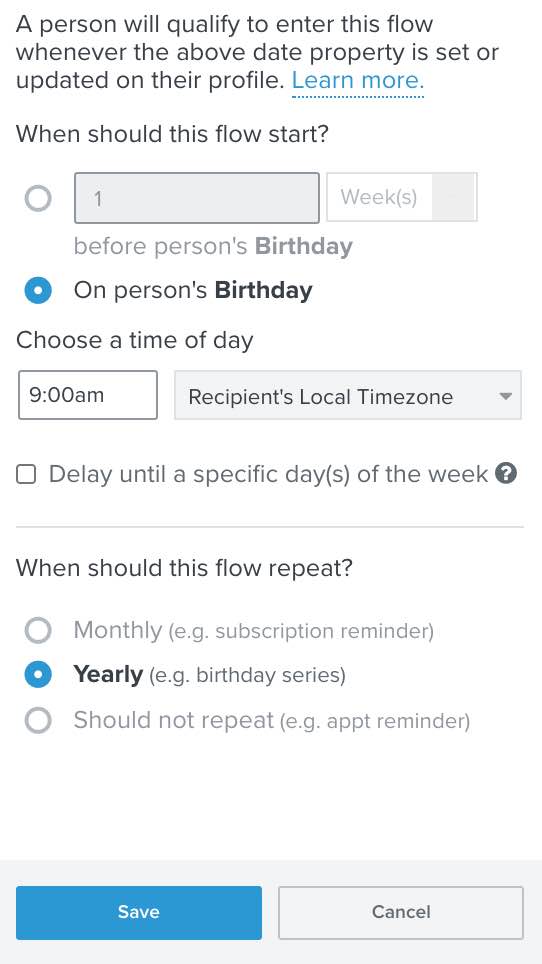Click the 9:00am time field

click(88, 395)
